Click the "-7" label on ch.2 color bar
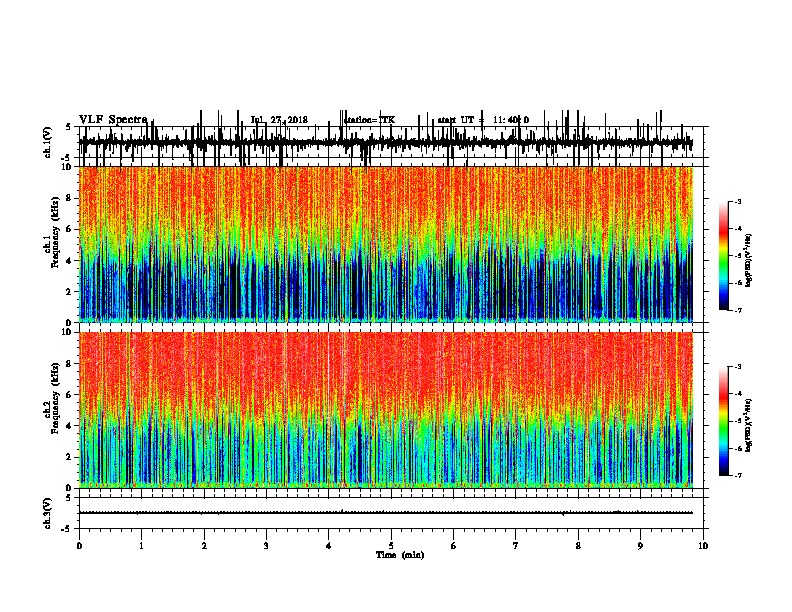Screen dimensions: 792x612 click(738, 476)
